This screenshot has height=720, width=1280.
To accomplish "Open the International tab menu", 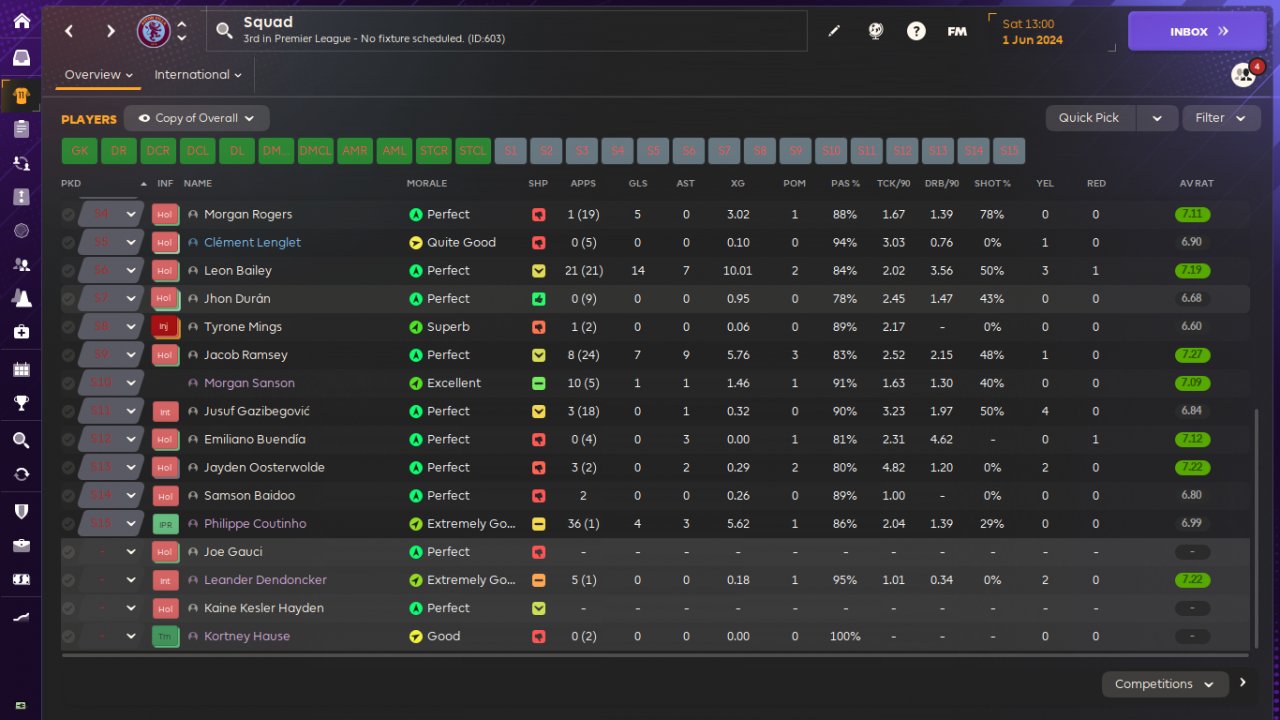I will (198, 75).
